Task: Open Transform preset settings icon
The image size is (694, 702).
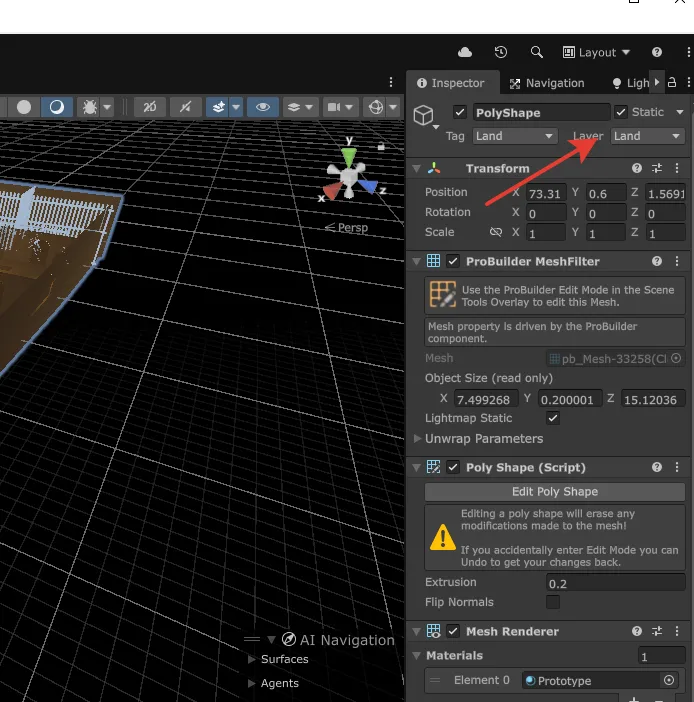Action: tap(657, 169)
